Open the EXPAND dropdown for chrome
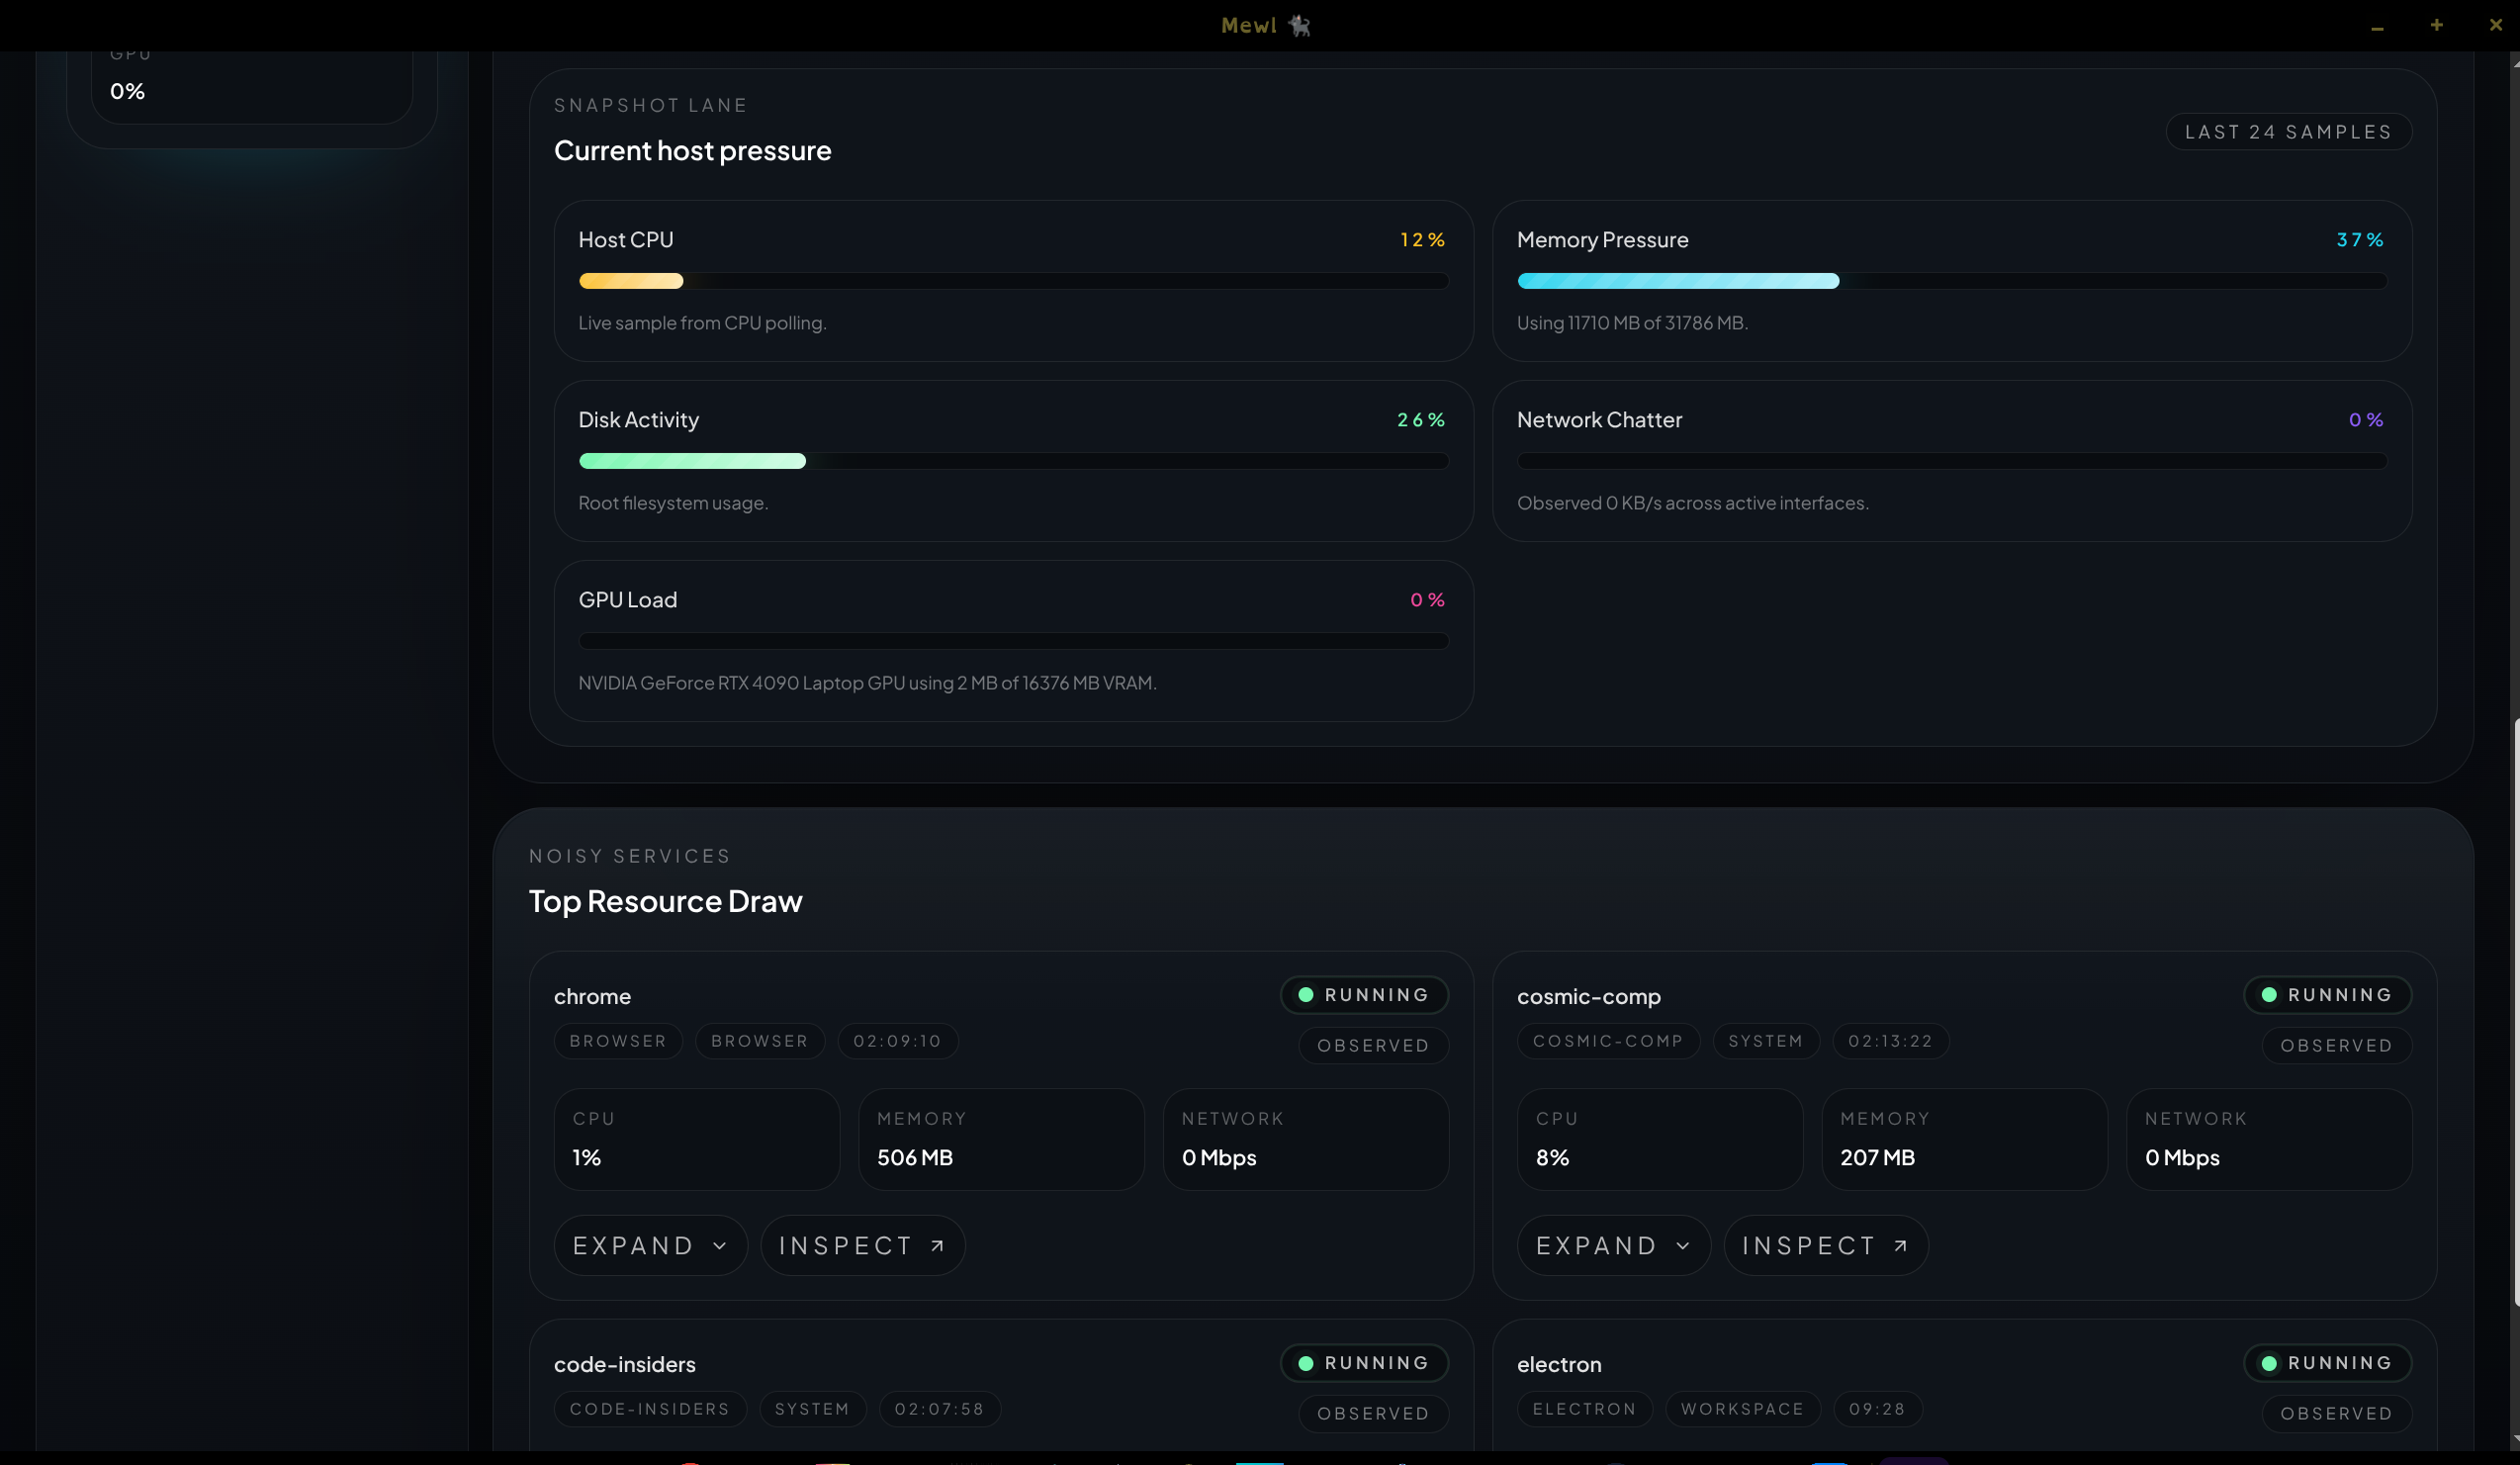This screenshot has width=2520, height=1465. 649,1245
